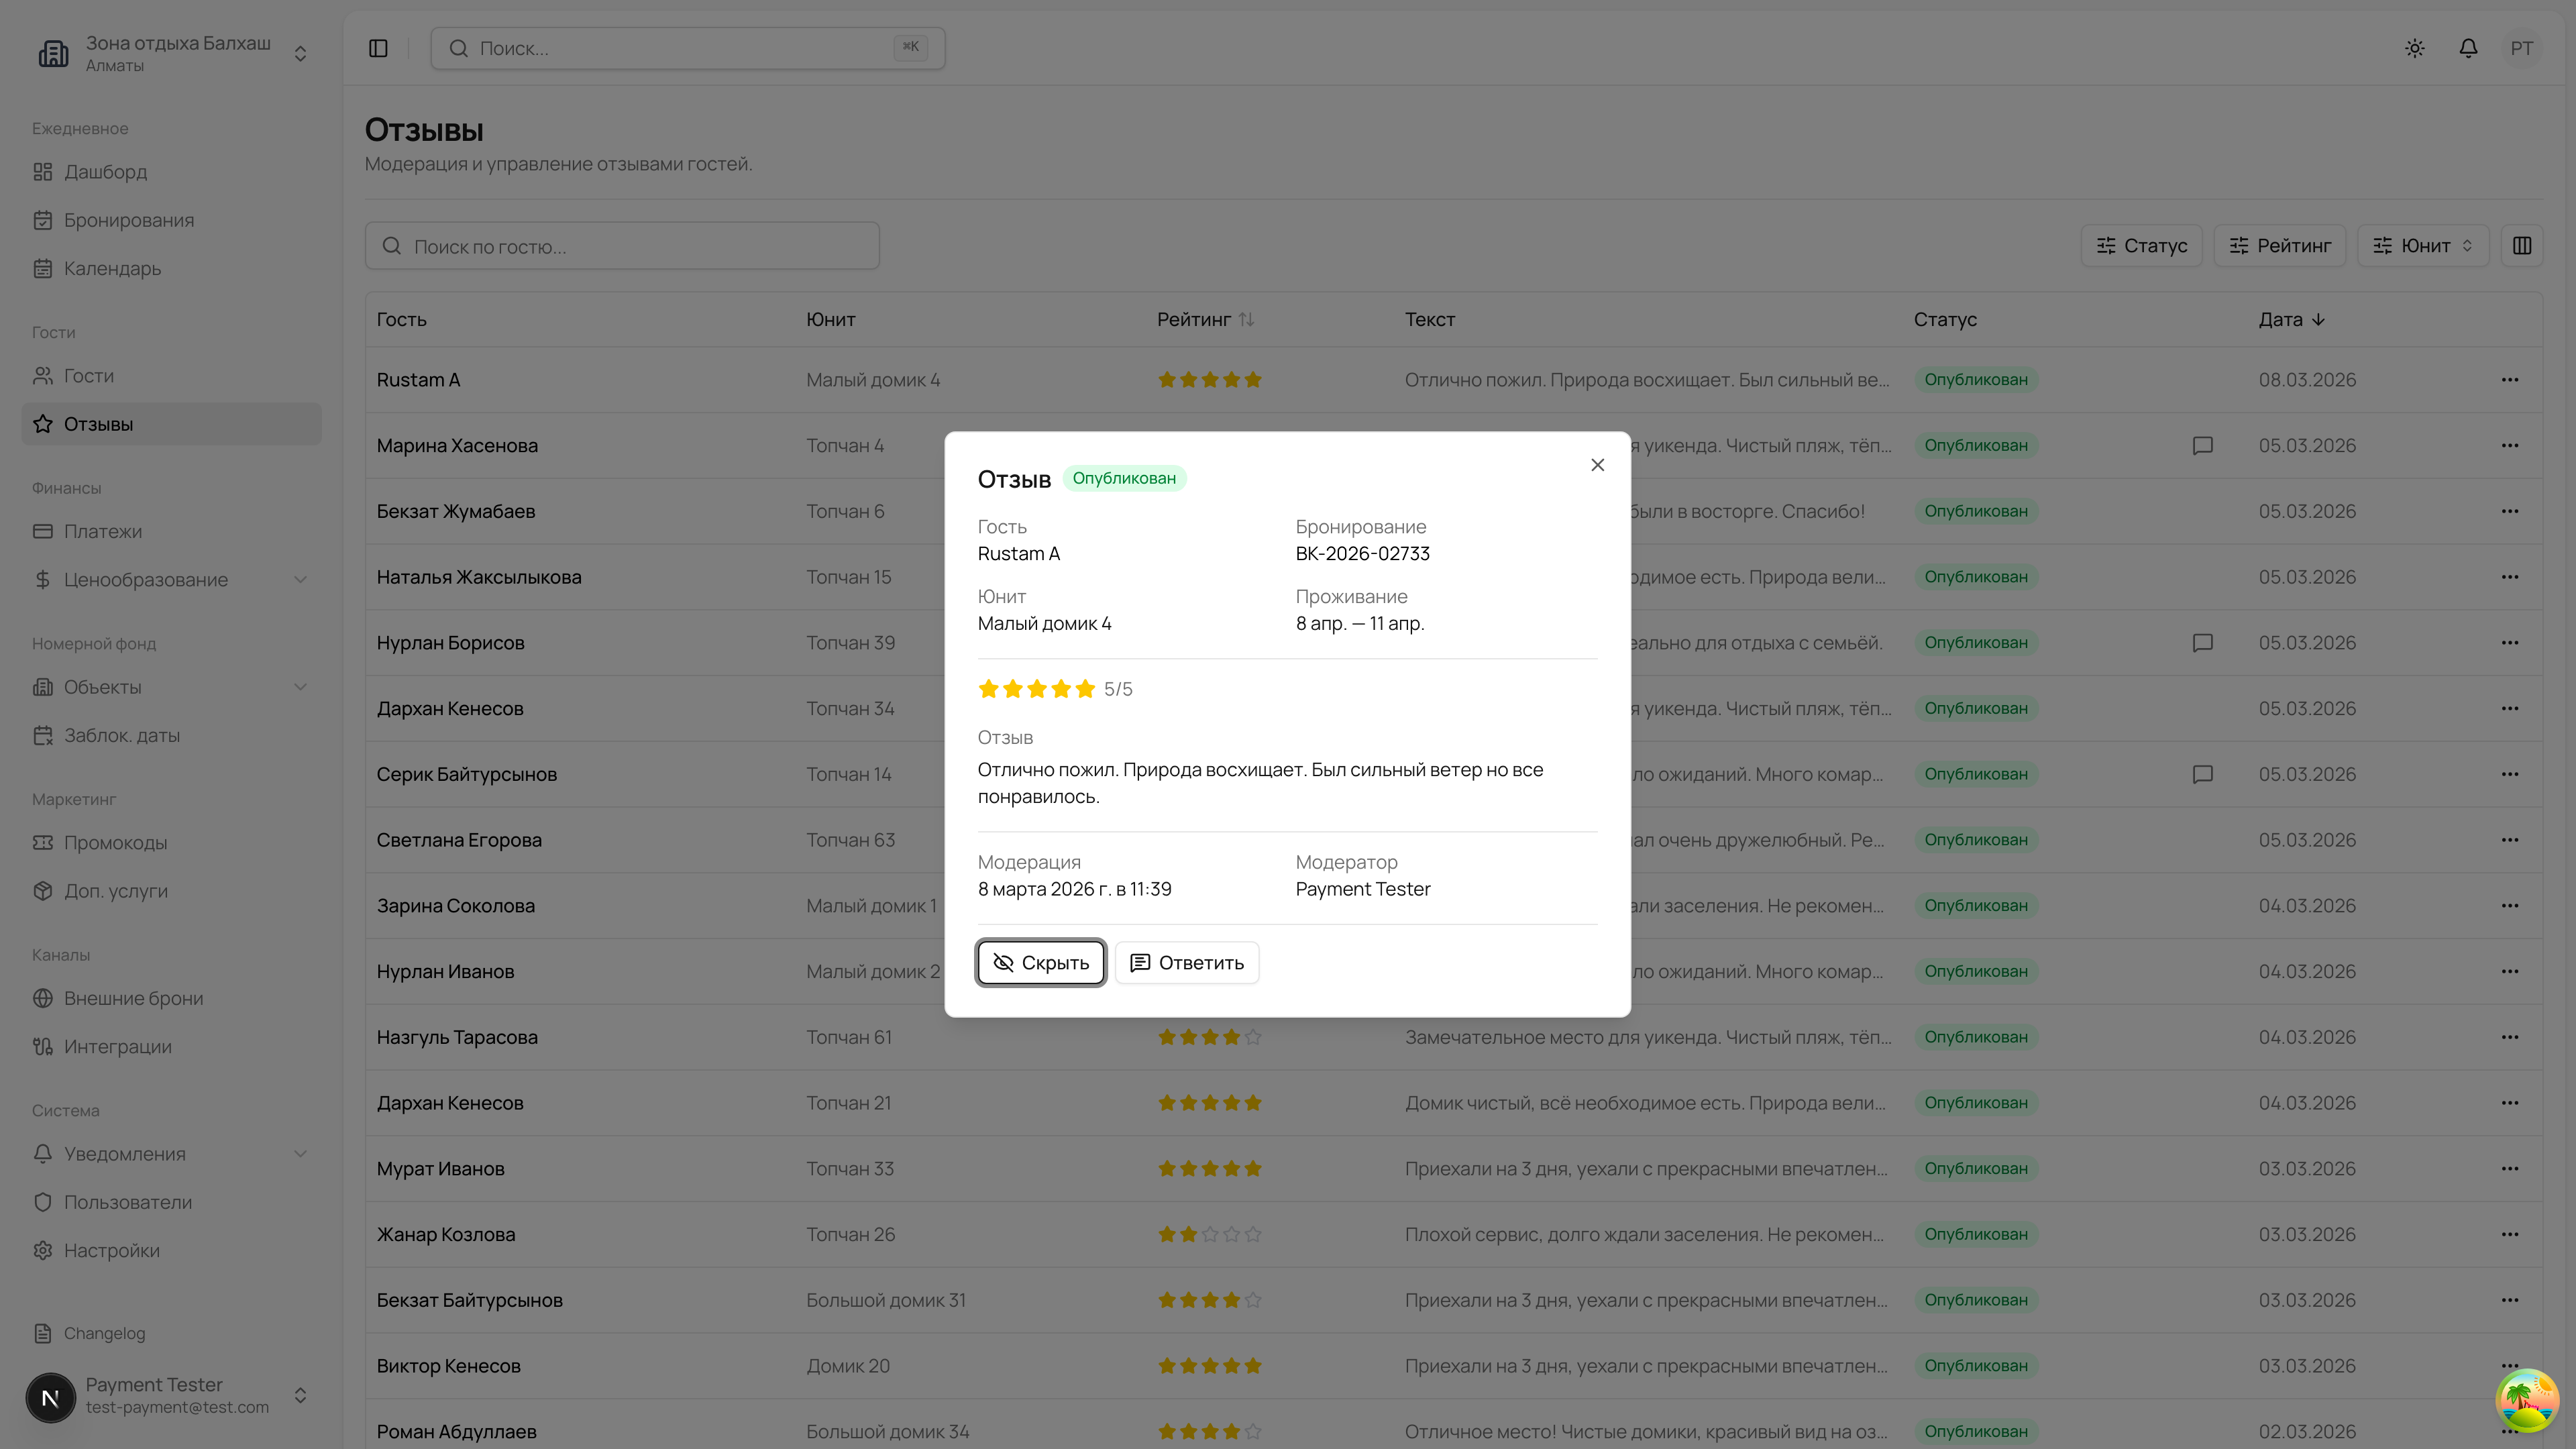The height and width of the screenshot is (1449, 2576).
Task: Close the review dialog with the X
Action: pos(1597,465)
